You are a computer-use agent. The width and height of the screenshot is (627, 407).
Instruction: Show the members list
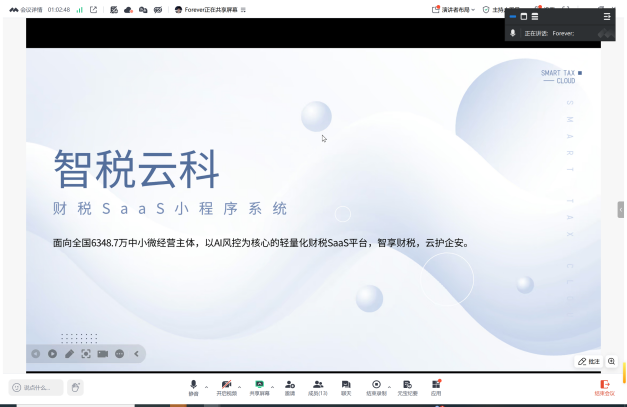pos(318,387)
